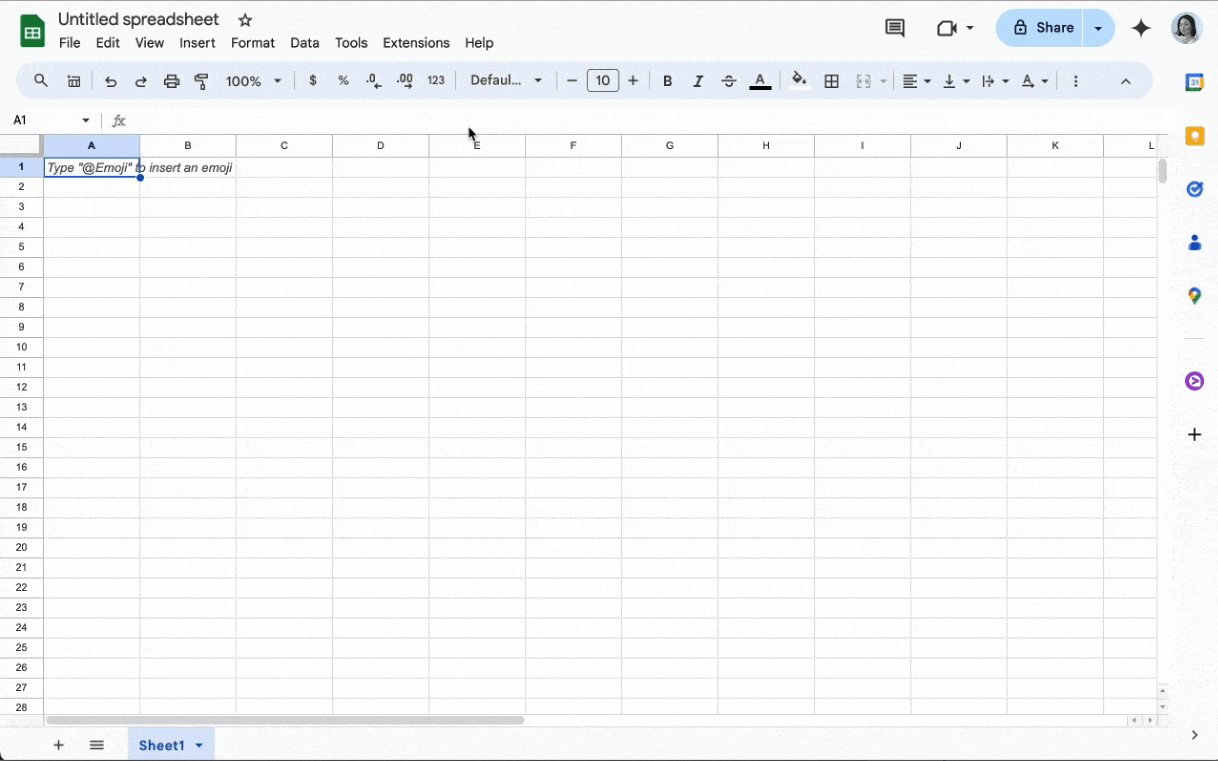Open the Extensions menu
This screenshot has height=761, width=1218.
416,43
